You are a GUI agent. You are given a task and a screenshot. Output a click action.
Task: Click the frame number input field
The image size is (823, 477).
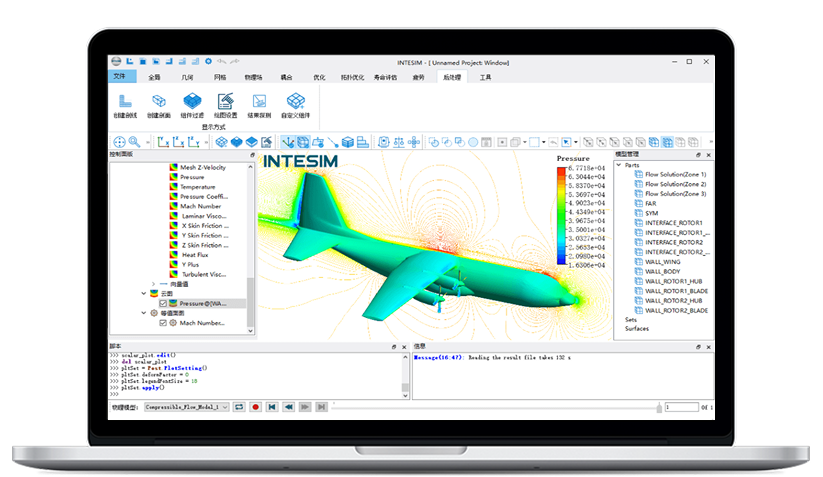click(681, 407)
